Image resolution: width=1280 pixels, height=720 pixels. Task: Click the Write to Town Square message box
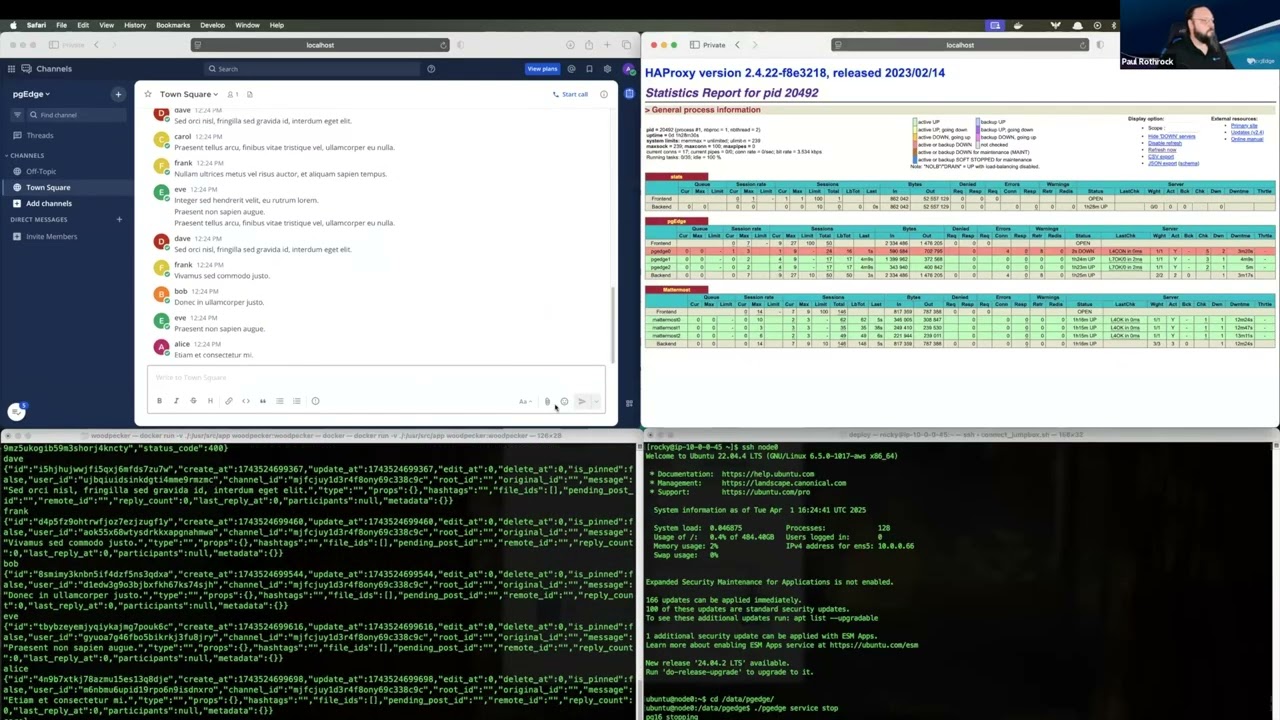pyautogui.click(x=376, y=378)
